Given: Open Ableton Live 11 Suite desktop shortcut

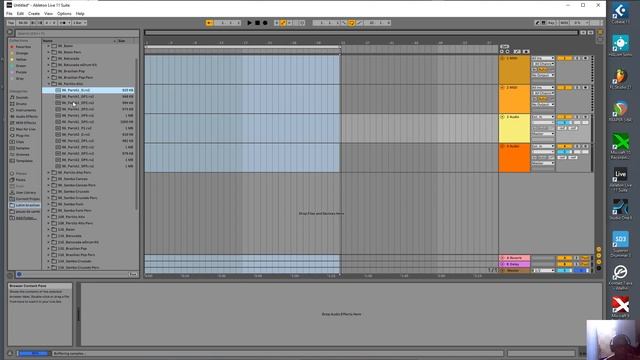Looking at the screenshot, I should tap(620, 180).
